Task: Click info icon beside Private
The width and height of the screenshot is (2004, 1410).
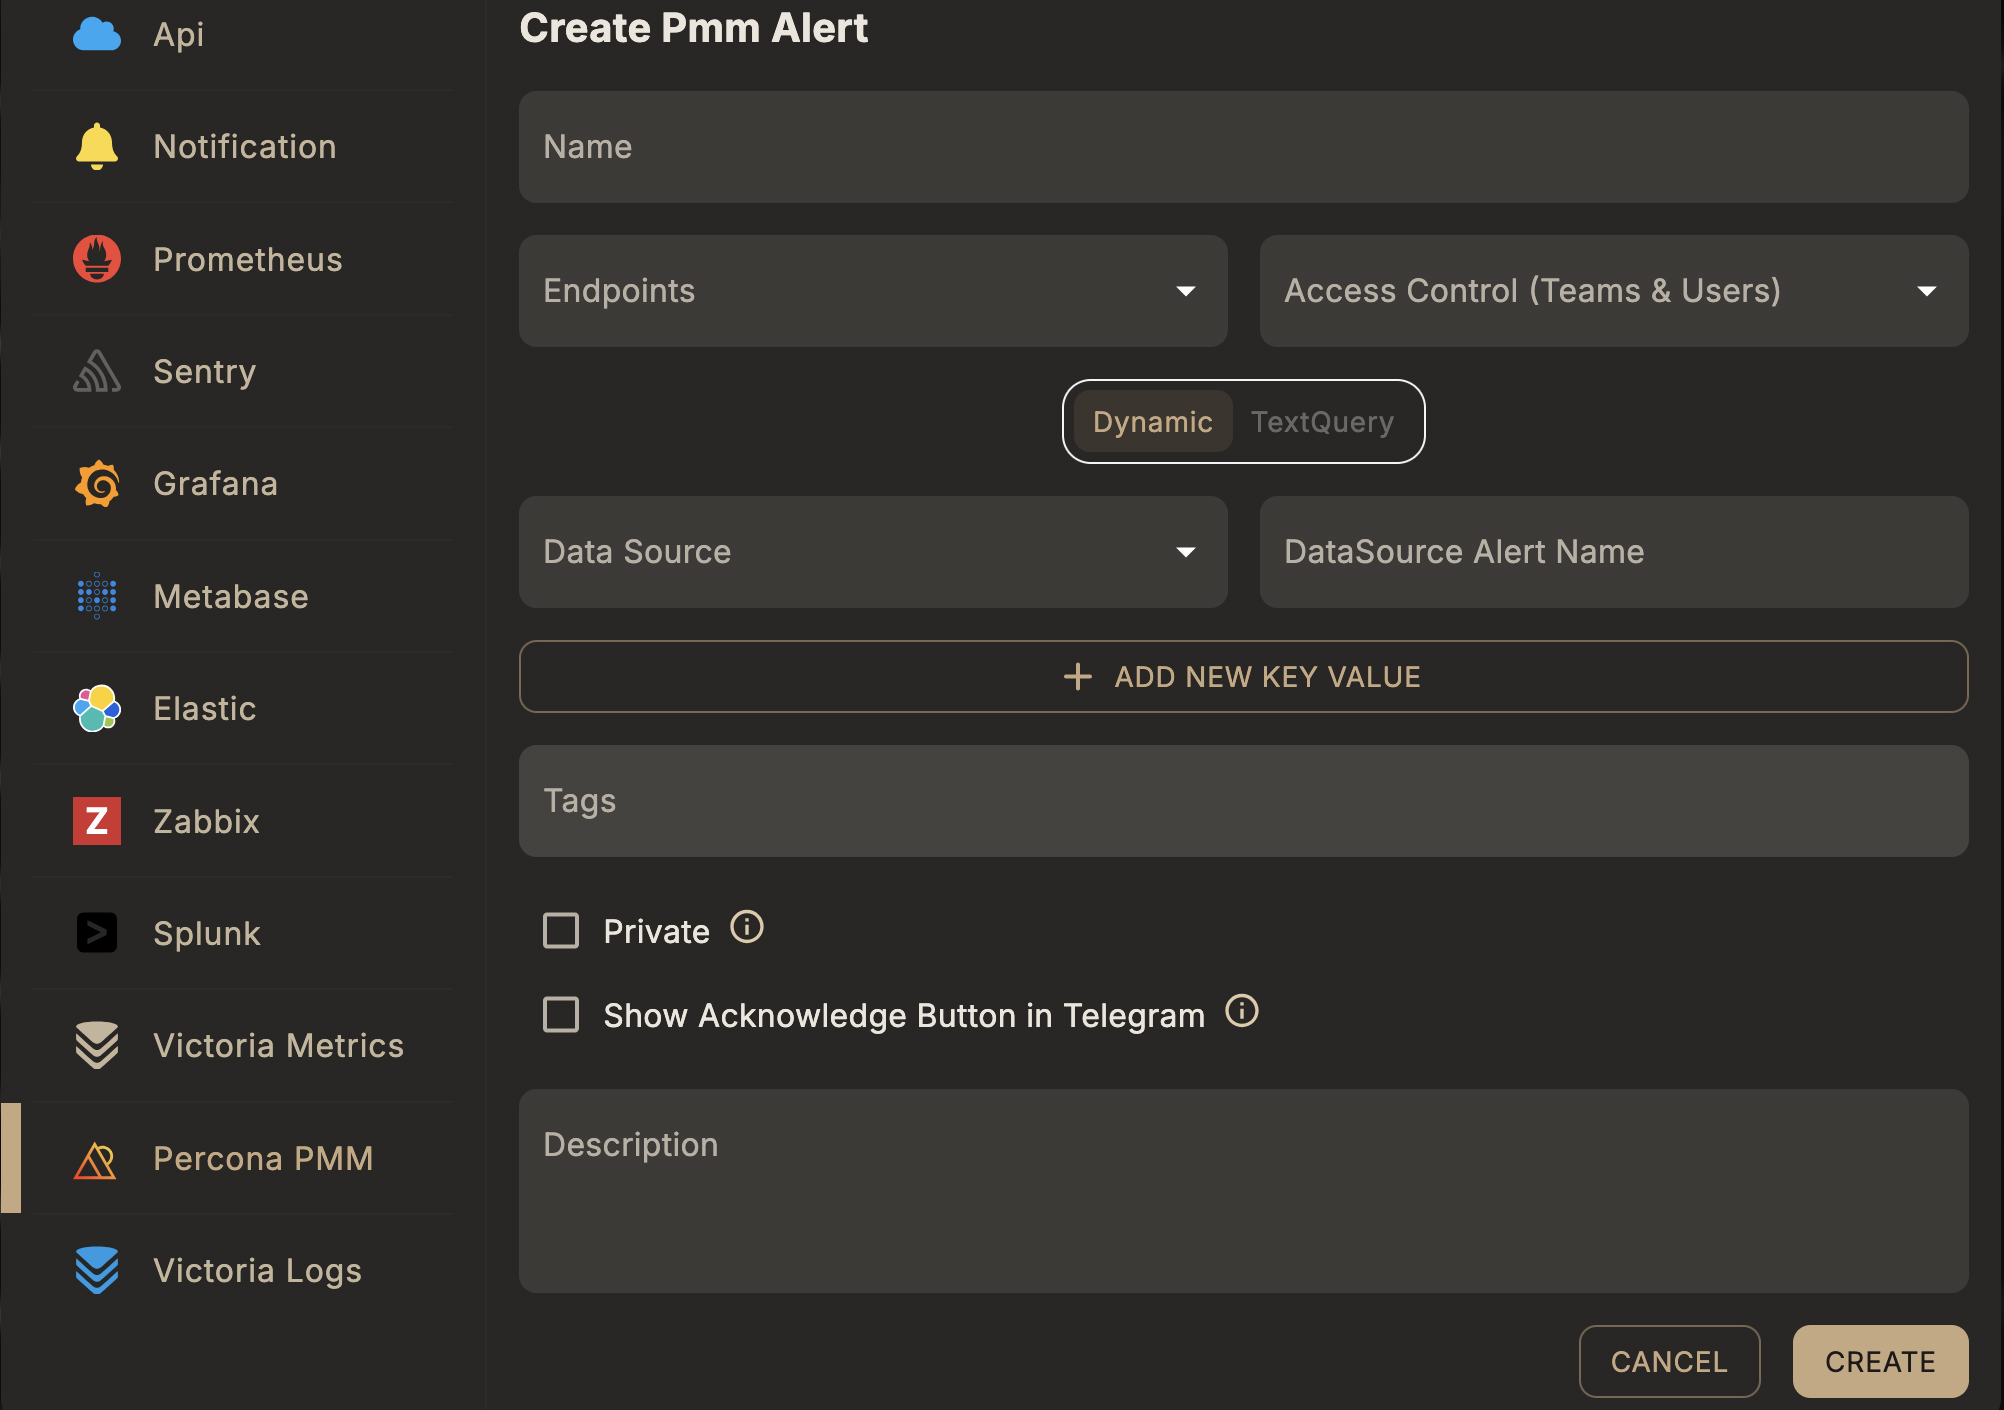Action: pos(747,927)
